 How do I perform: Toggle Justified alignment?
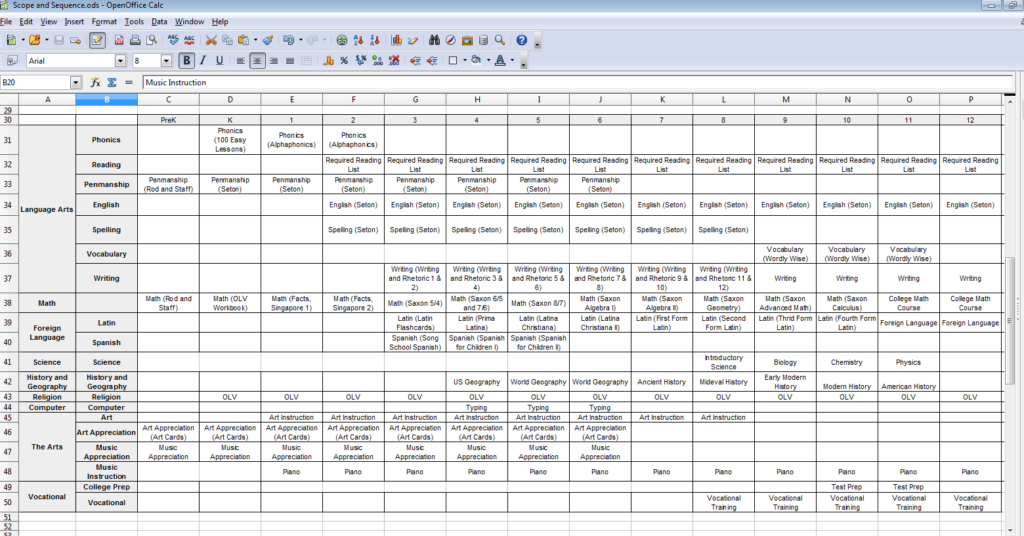coord(290,61)
